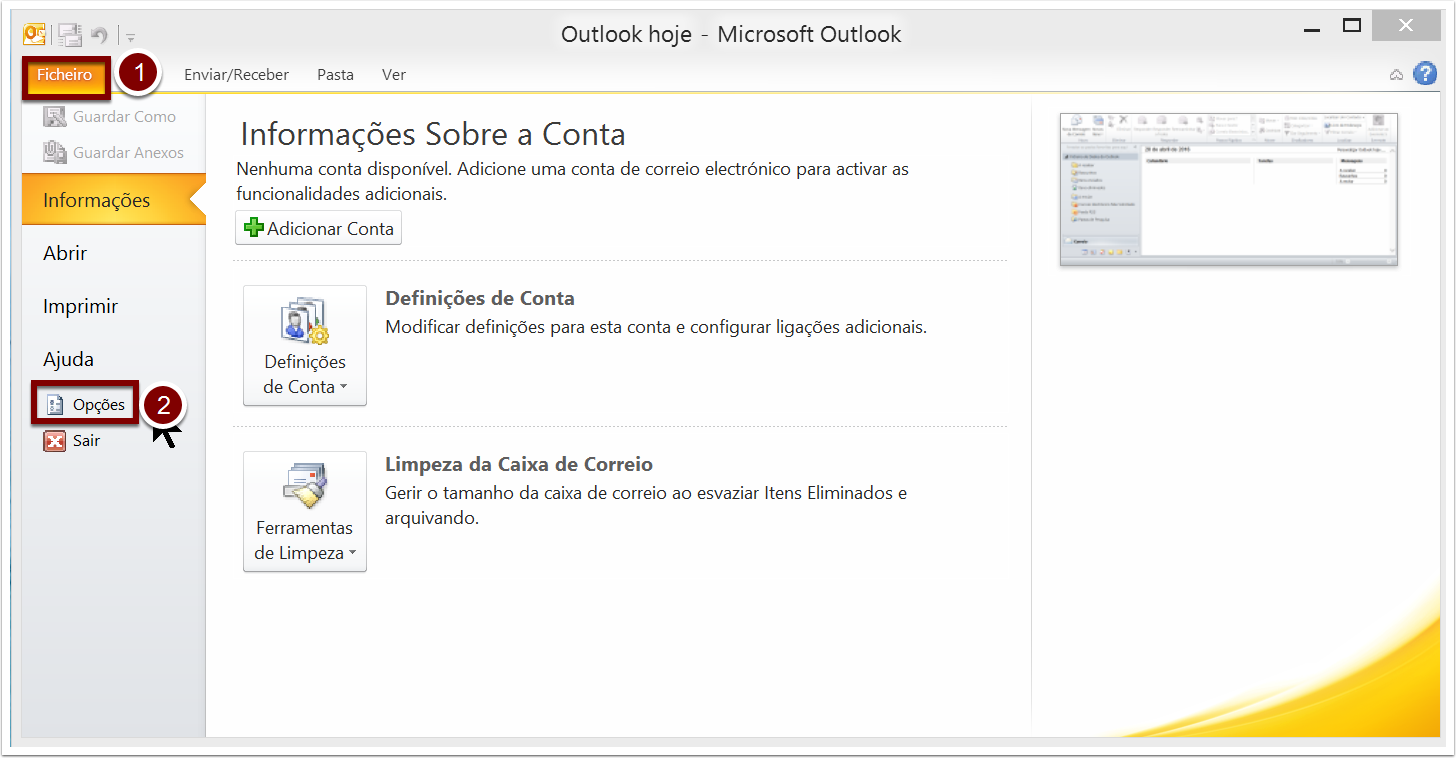Click 'Gerir o tamanho da caixa' description text
The image size is (1456, 758).
pos(646,506)
